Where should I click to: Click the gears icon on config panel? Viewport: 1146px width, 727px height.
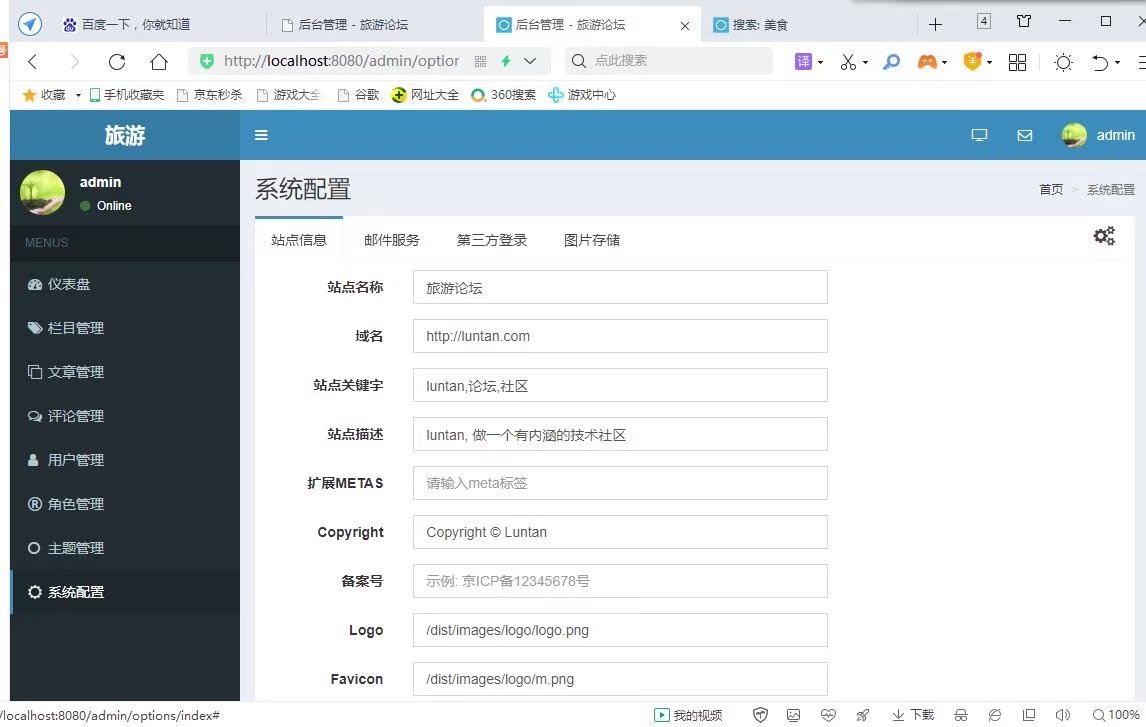click(x=1104, y=236)
